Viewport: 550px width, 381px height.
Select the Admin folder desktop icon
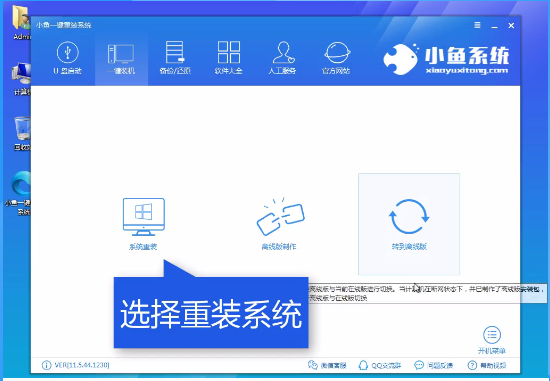(x=21, y=23)
